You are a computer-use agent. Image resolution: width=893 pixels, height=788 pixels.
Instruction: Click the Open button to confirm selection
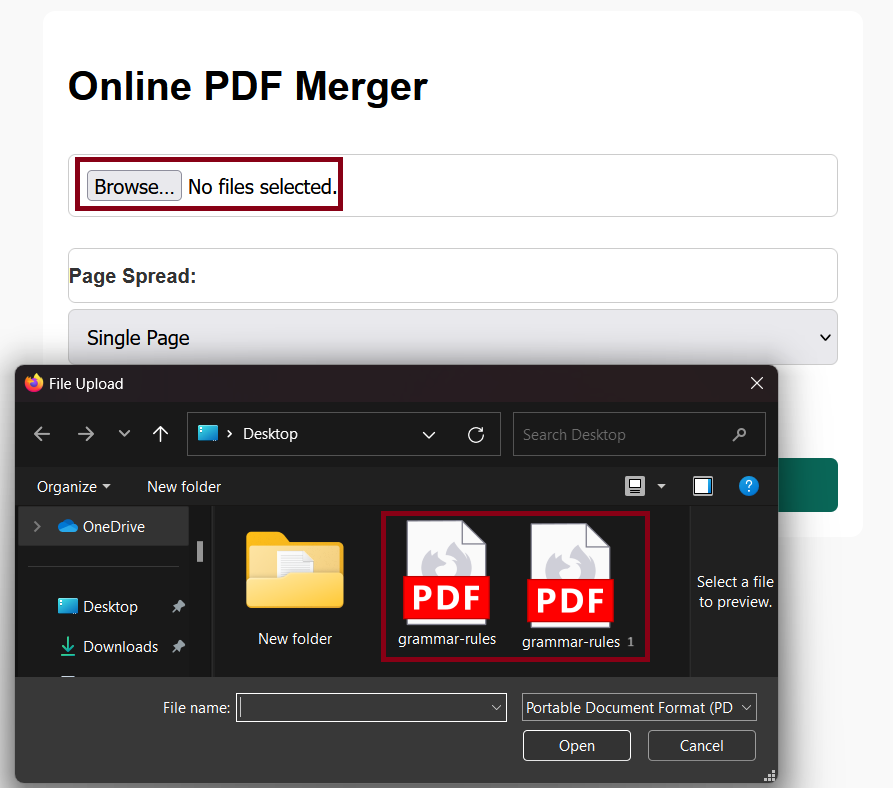pyautogui.click(x=576, y=745)
